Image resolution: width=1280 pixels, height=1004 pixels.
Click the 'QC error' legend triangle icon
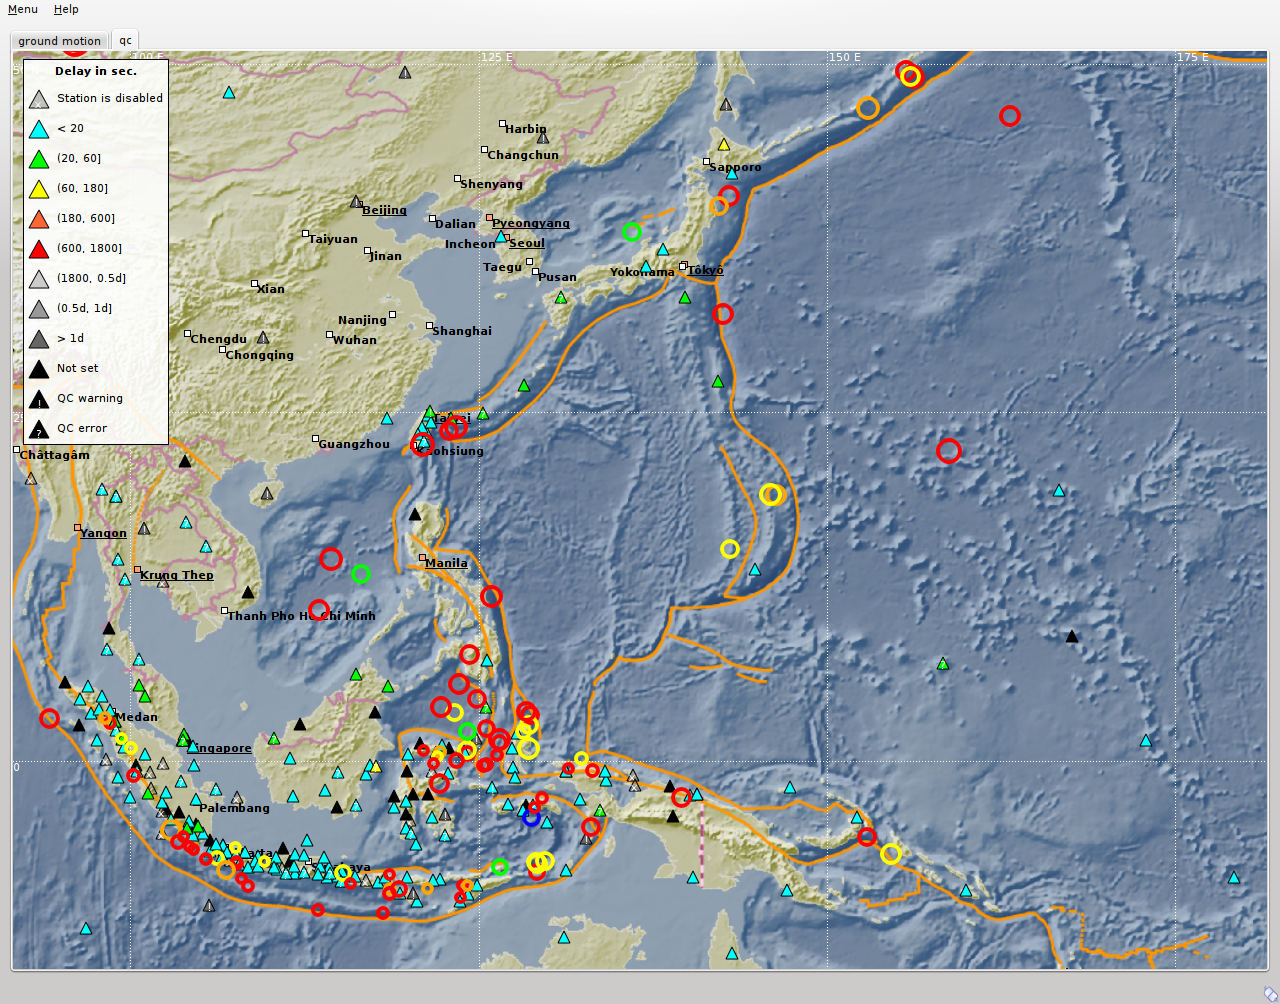point(39,429)
